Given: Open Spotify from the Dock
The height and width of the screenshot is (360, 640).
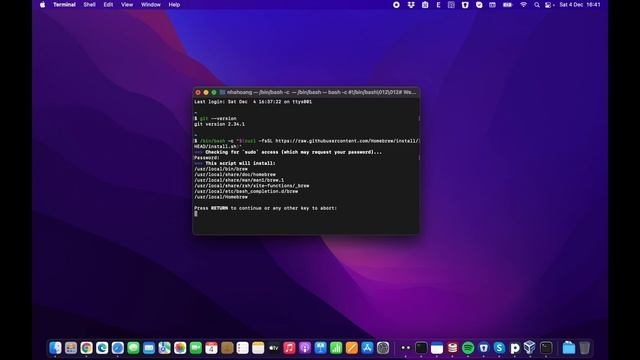Looking at the screenshot, I should point(468,348).
